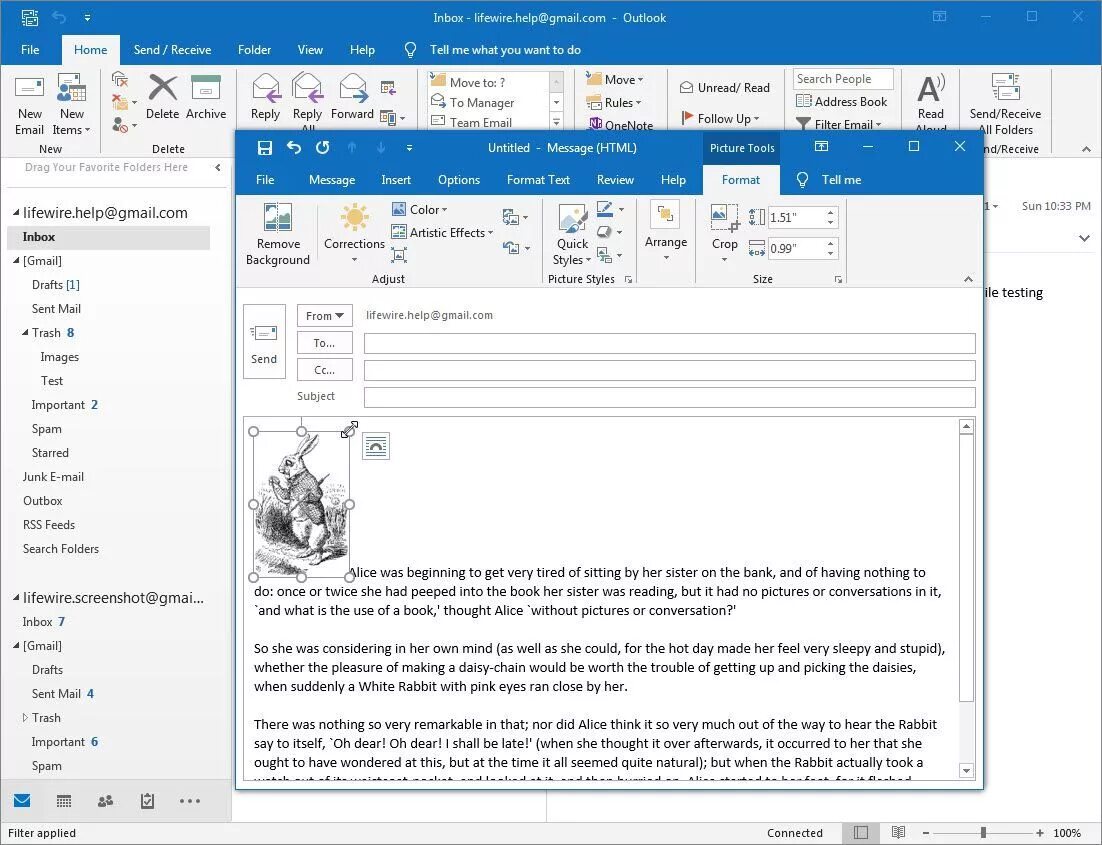Open the Message tab in the compose window
The image size is (1102, 845).
coord(332,179)
